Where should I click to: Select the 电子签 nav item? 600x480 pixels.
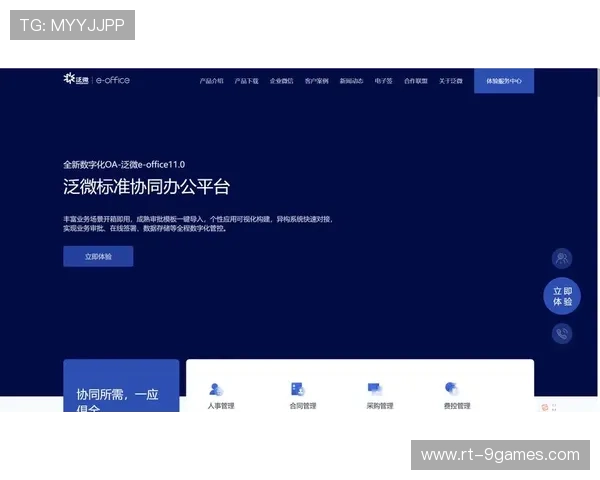[383, 81]
